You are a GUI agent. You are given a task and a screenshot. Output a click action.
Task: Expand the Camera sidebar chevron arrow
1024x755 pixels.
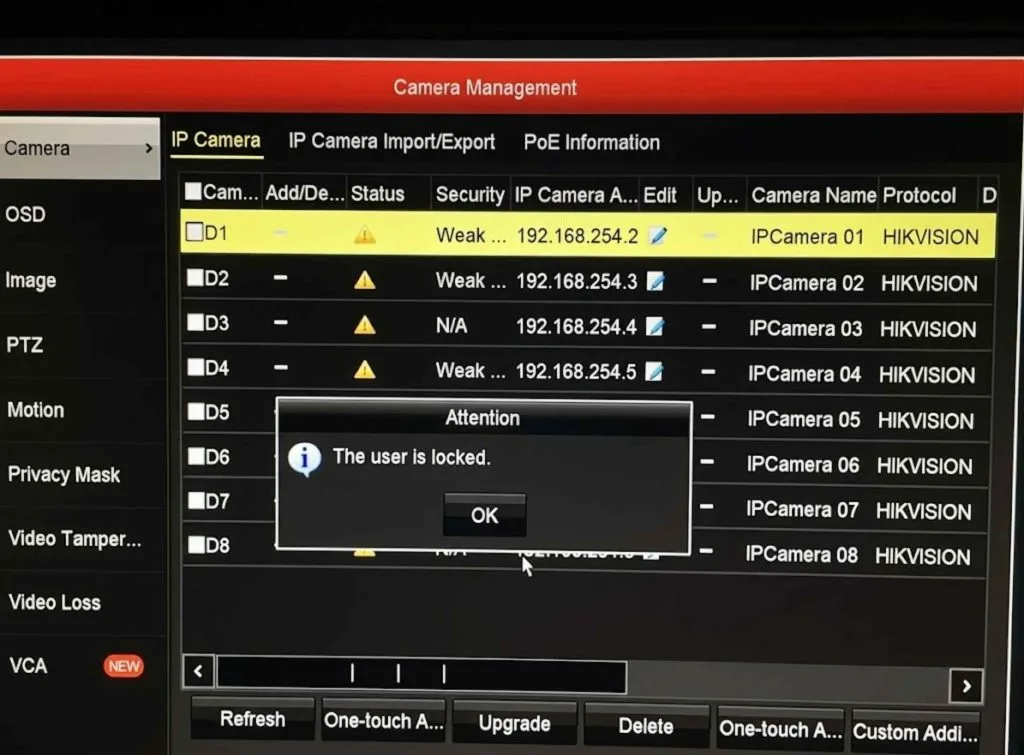[149, 148]
